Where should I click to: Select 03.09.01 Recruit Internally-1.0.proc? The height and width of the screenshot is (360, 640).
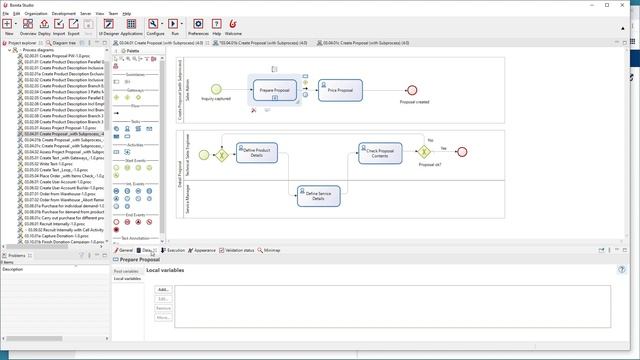(x=51, y=224)
